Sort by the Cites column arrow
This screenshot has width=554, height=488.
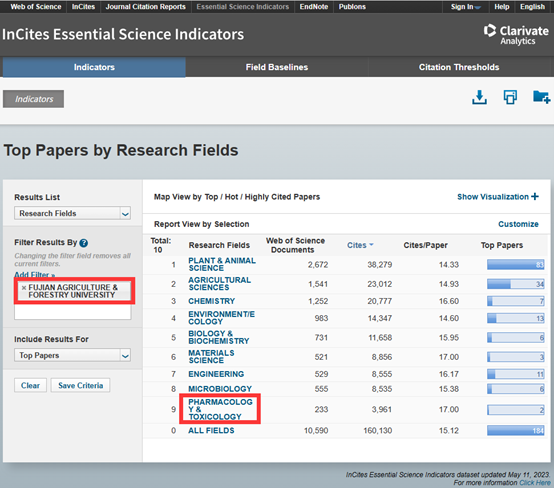(x=371, y=245)
